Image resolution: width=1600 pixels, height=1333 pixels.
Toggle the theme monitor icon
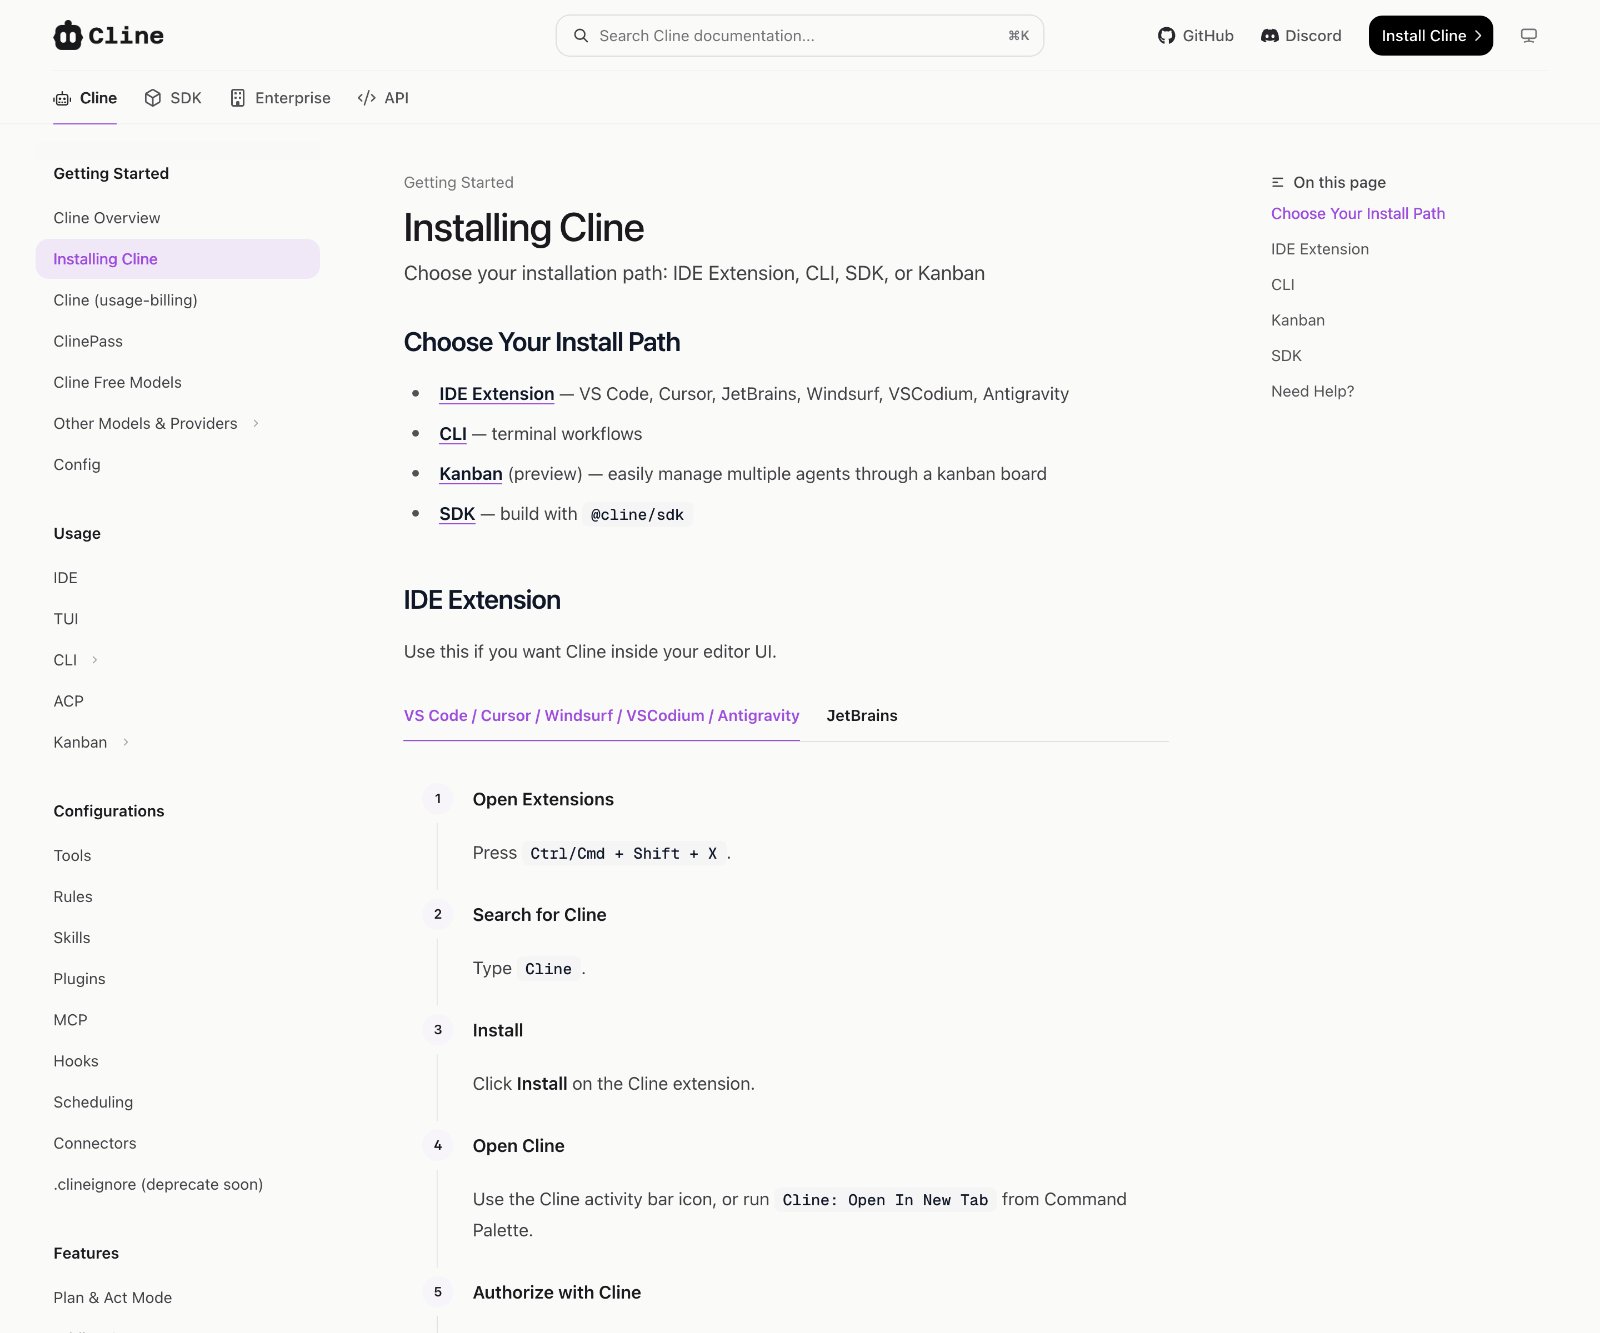[x=1529, y=36]
